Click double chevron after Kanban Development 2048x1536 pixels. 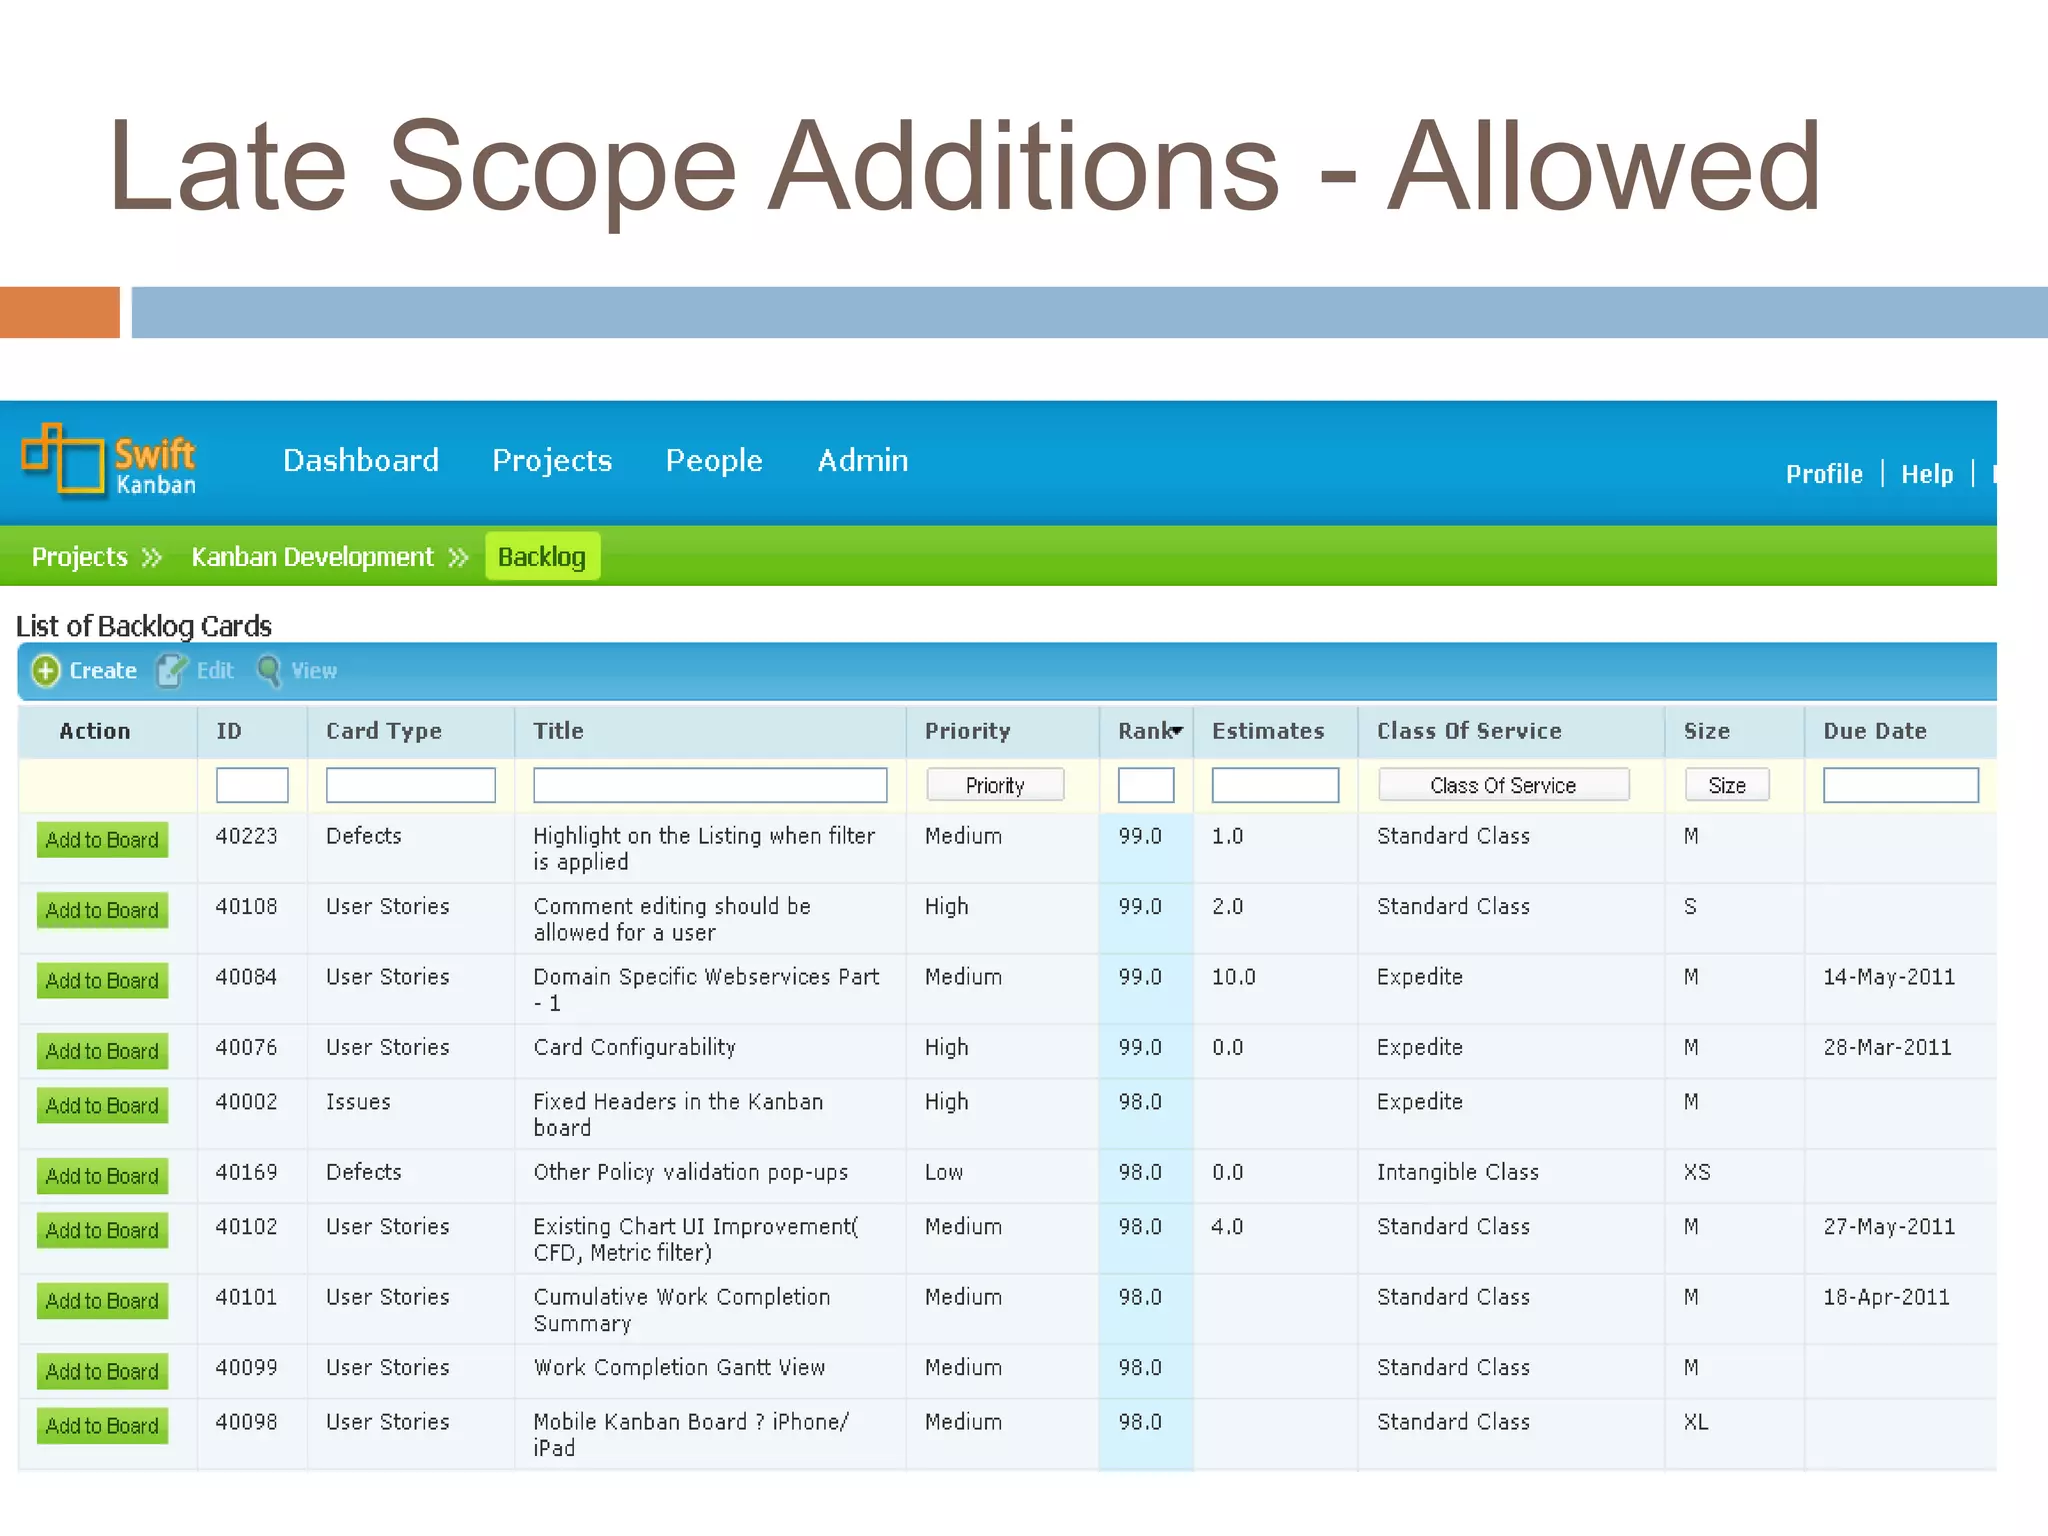458,557
